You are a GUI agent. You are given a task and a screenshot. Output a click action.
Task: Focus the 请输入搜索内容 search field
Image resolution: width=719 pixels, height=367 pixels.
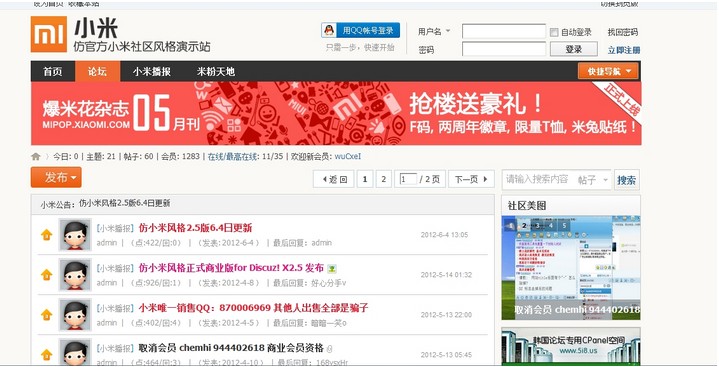[538, 179]
